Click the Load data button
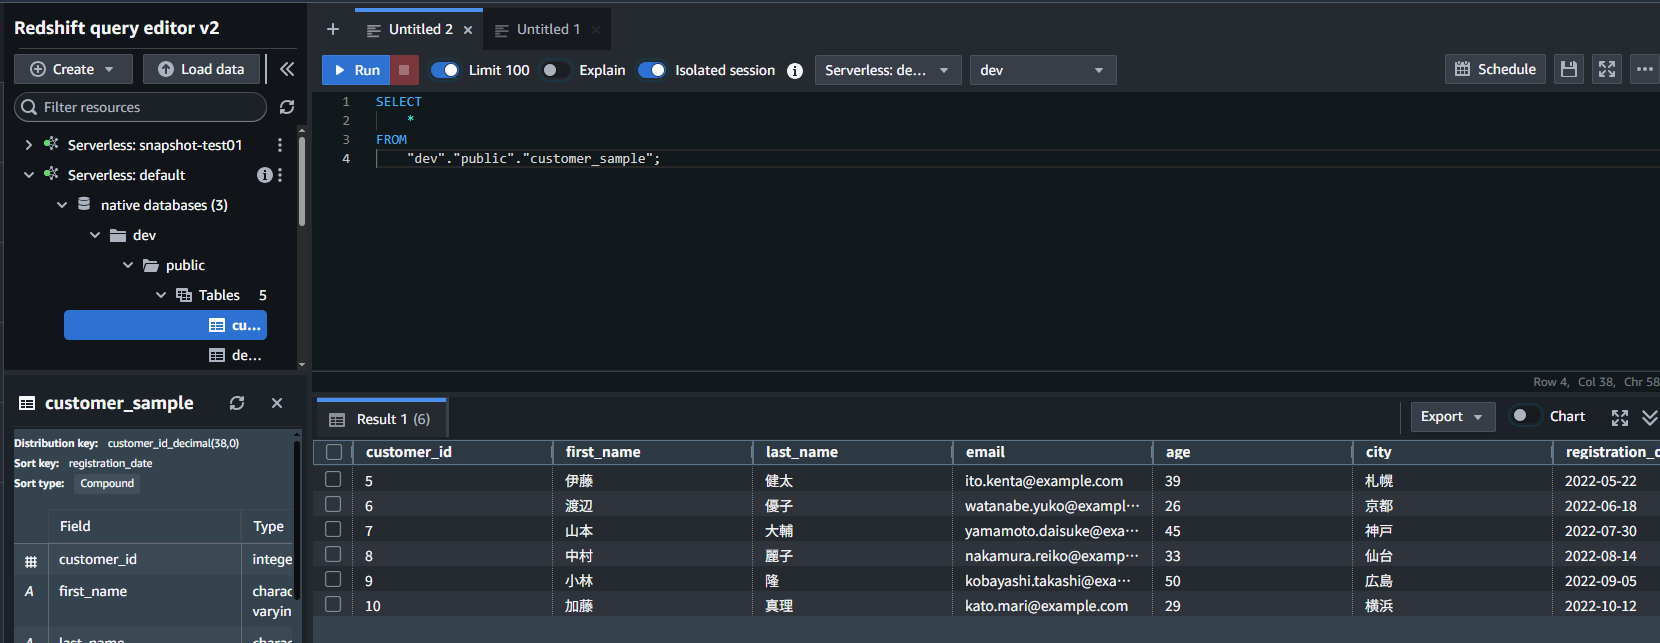The image size is (1660, 643). [x=201, y=69]
